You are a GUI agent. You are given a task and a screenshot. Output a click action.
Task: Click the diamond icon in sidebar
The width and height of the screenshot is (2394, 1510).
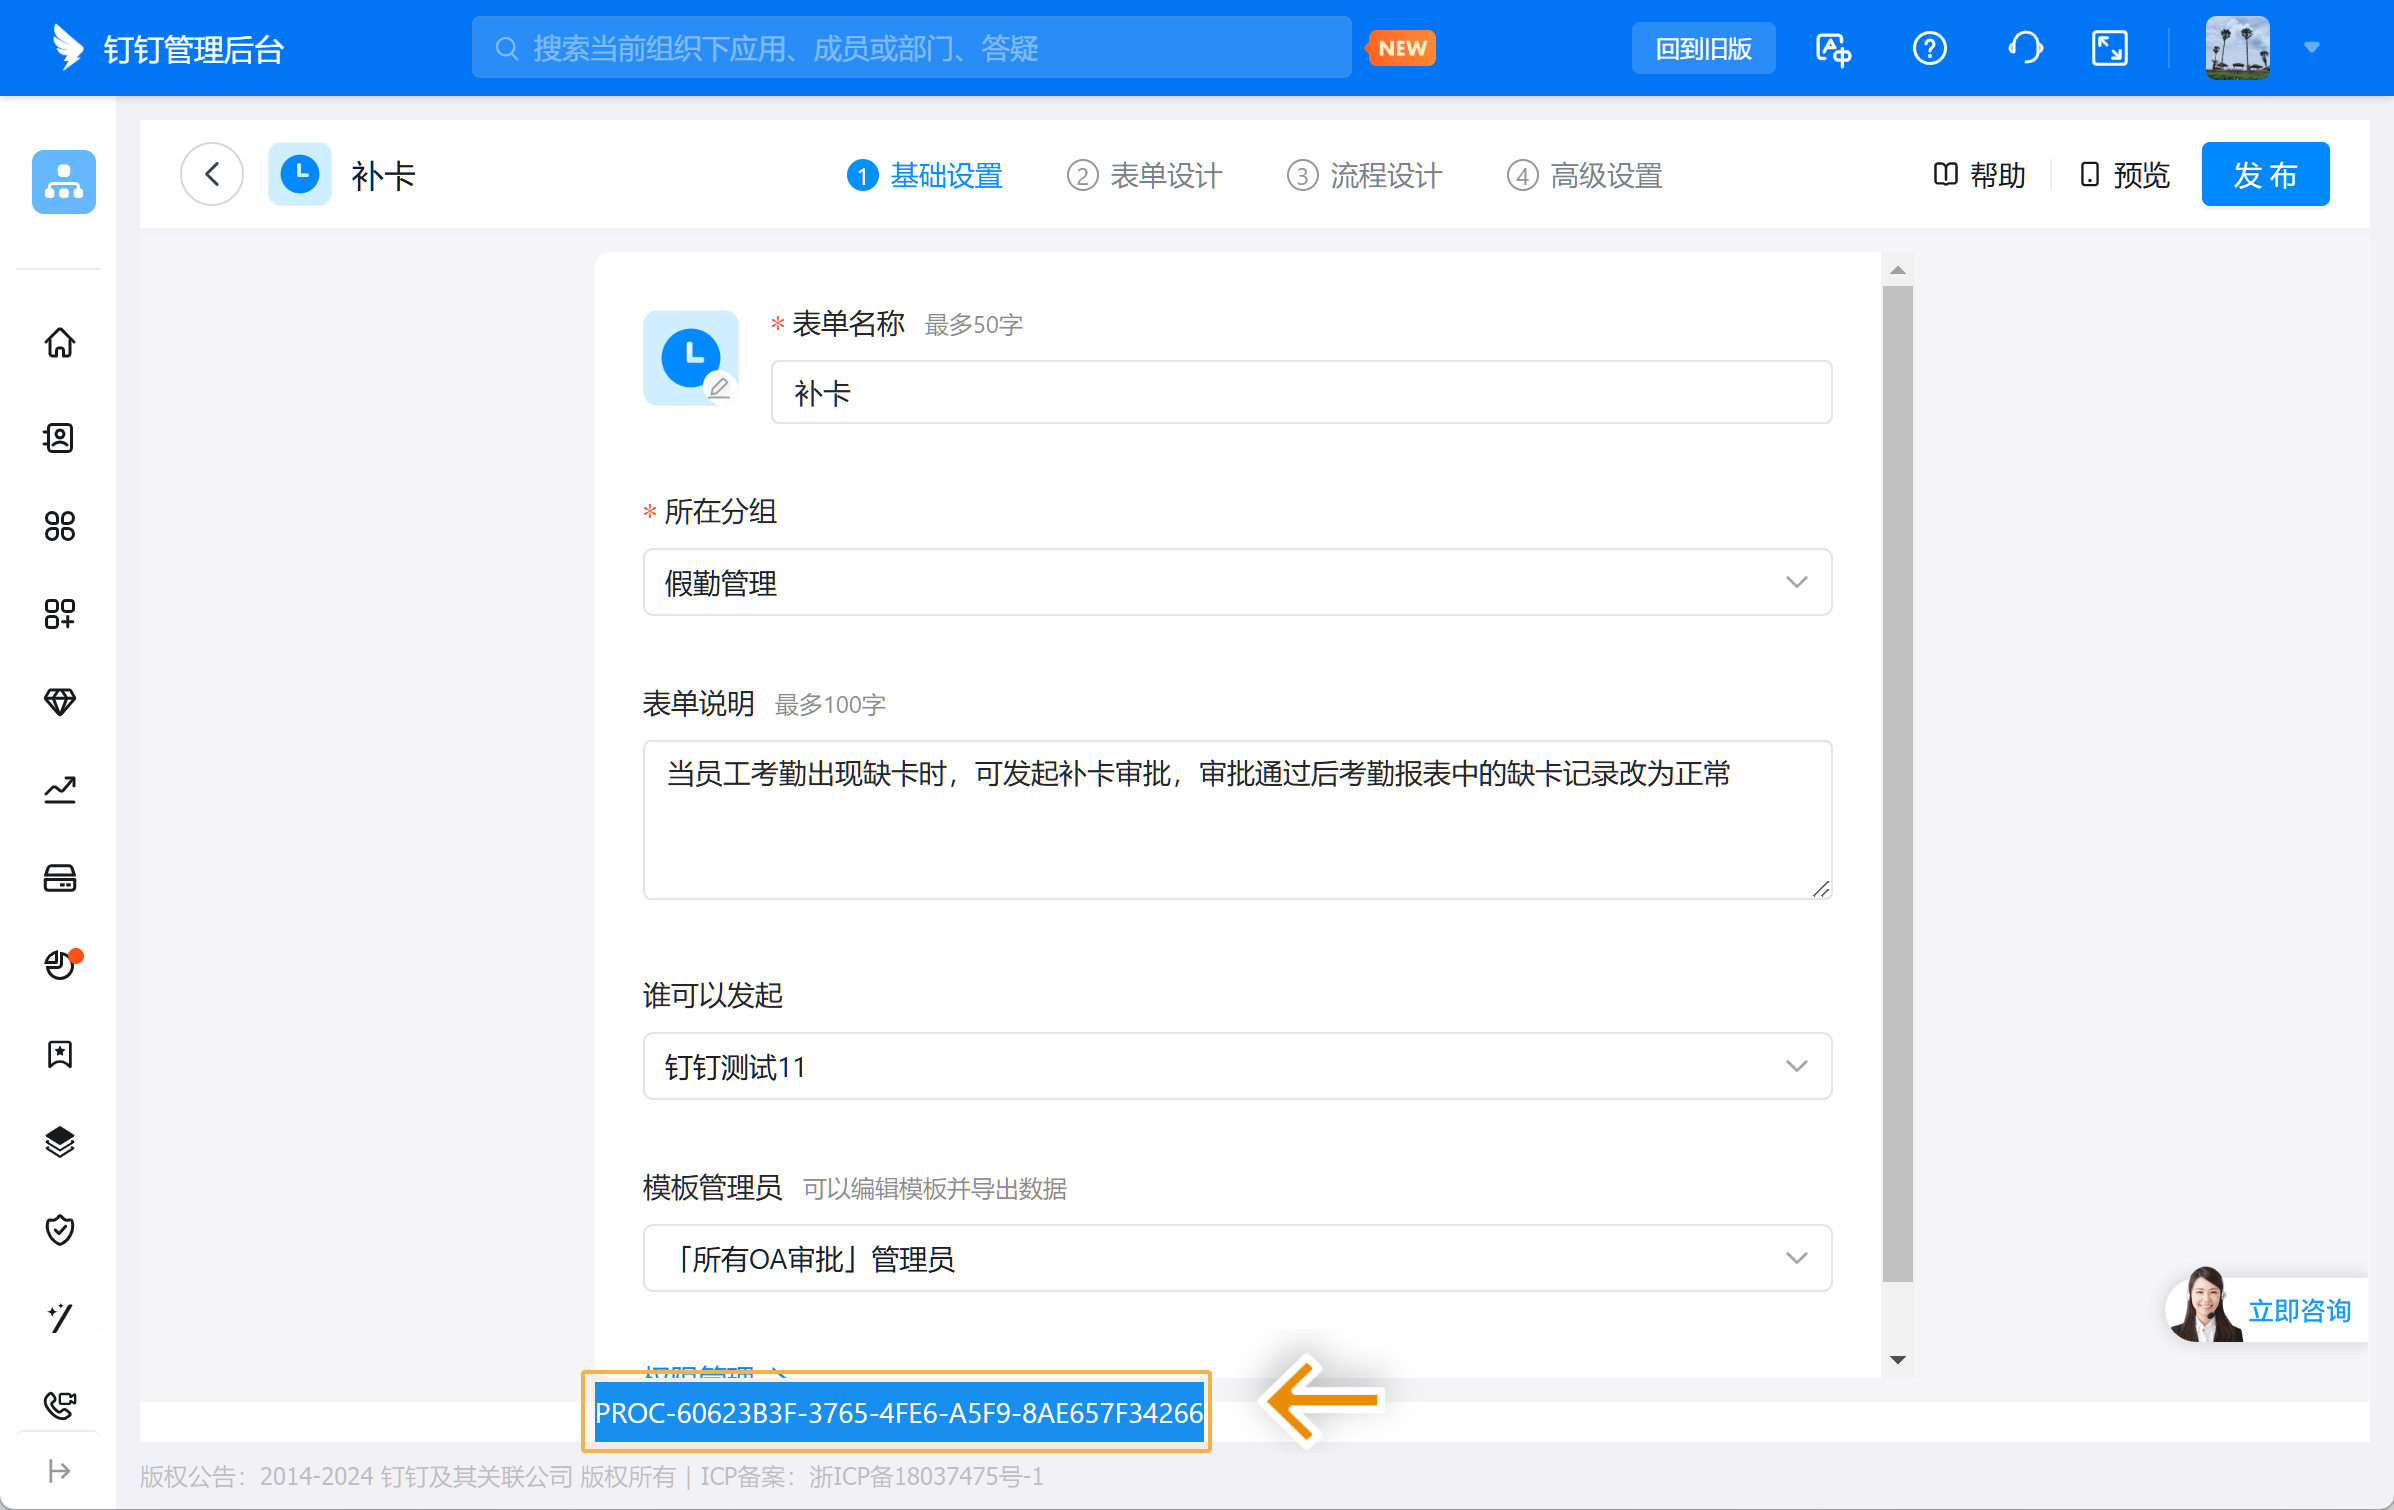click(x=60, y=702)
